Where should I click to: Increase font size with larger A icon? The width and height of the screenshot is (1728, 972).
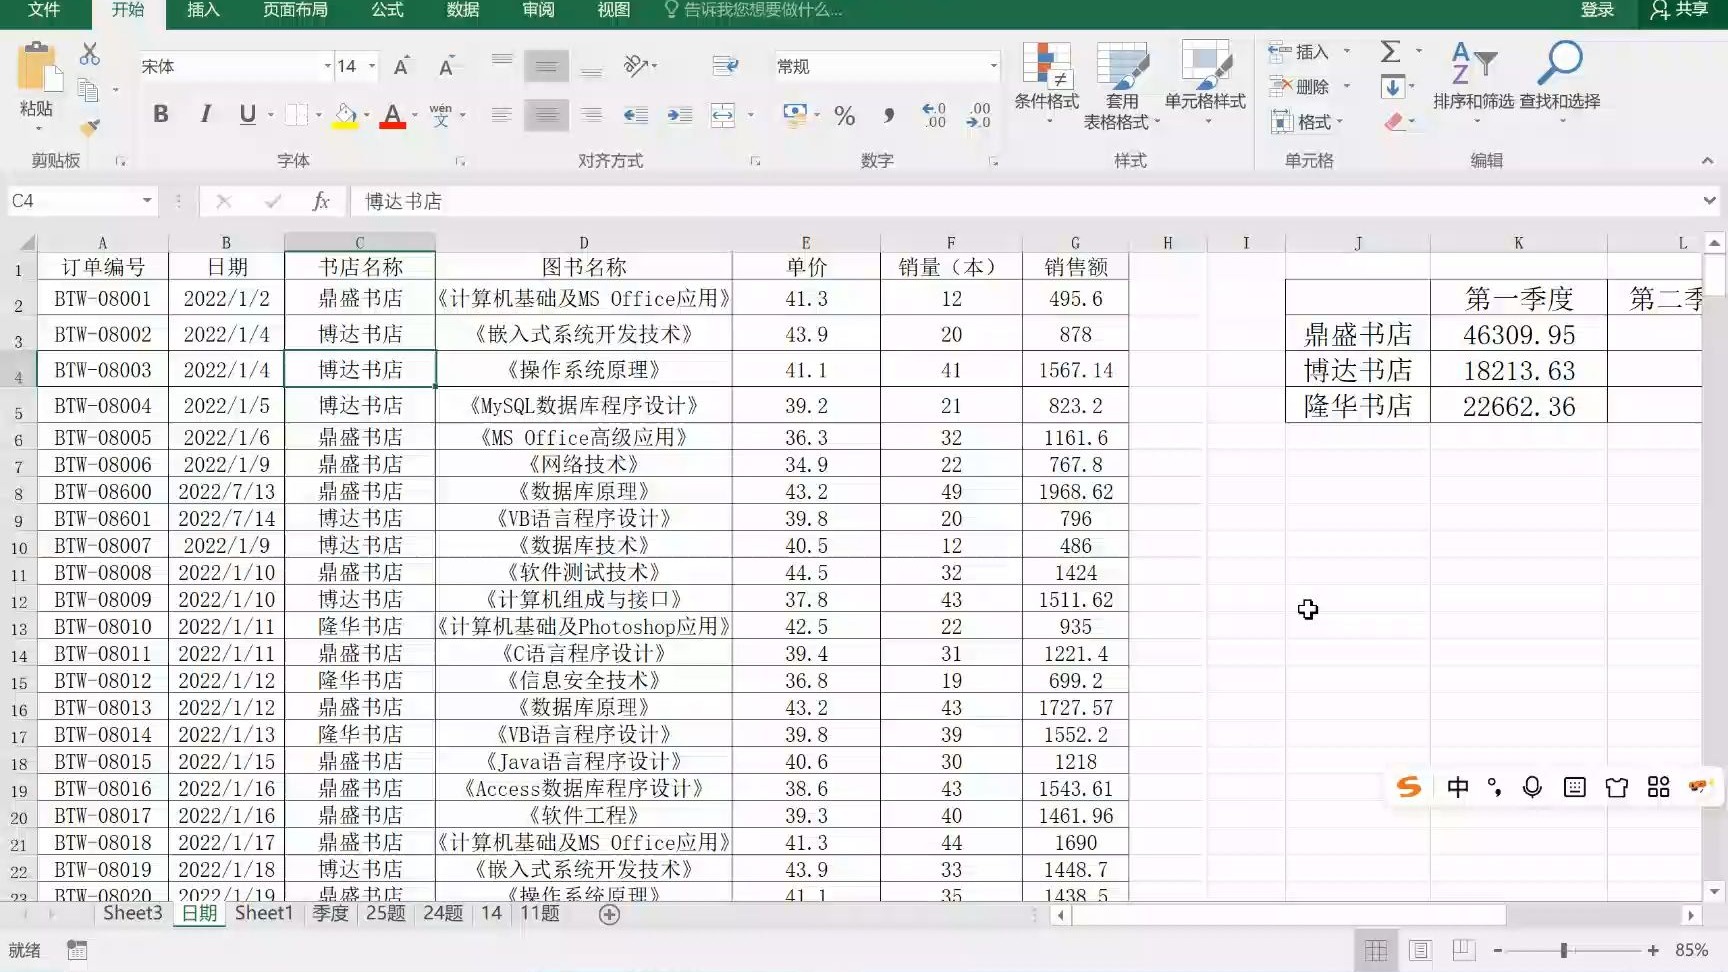click(x=401, y=66)
